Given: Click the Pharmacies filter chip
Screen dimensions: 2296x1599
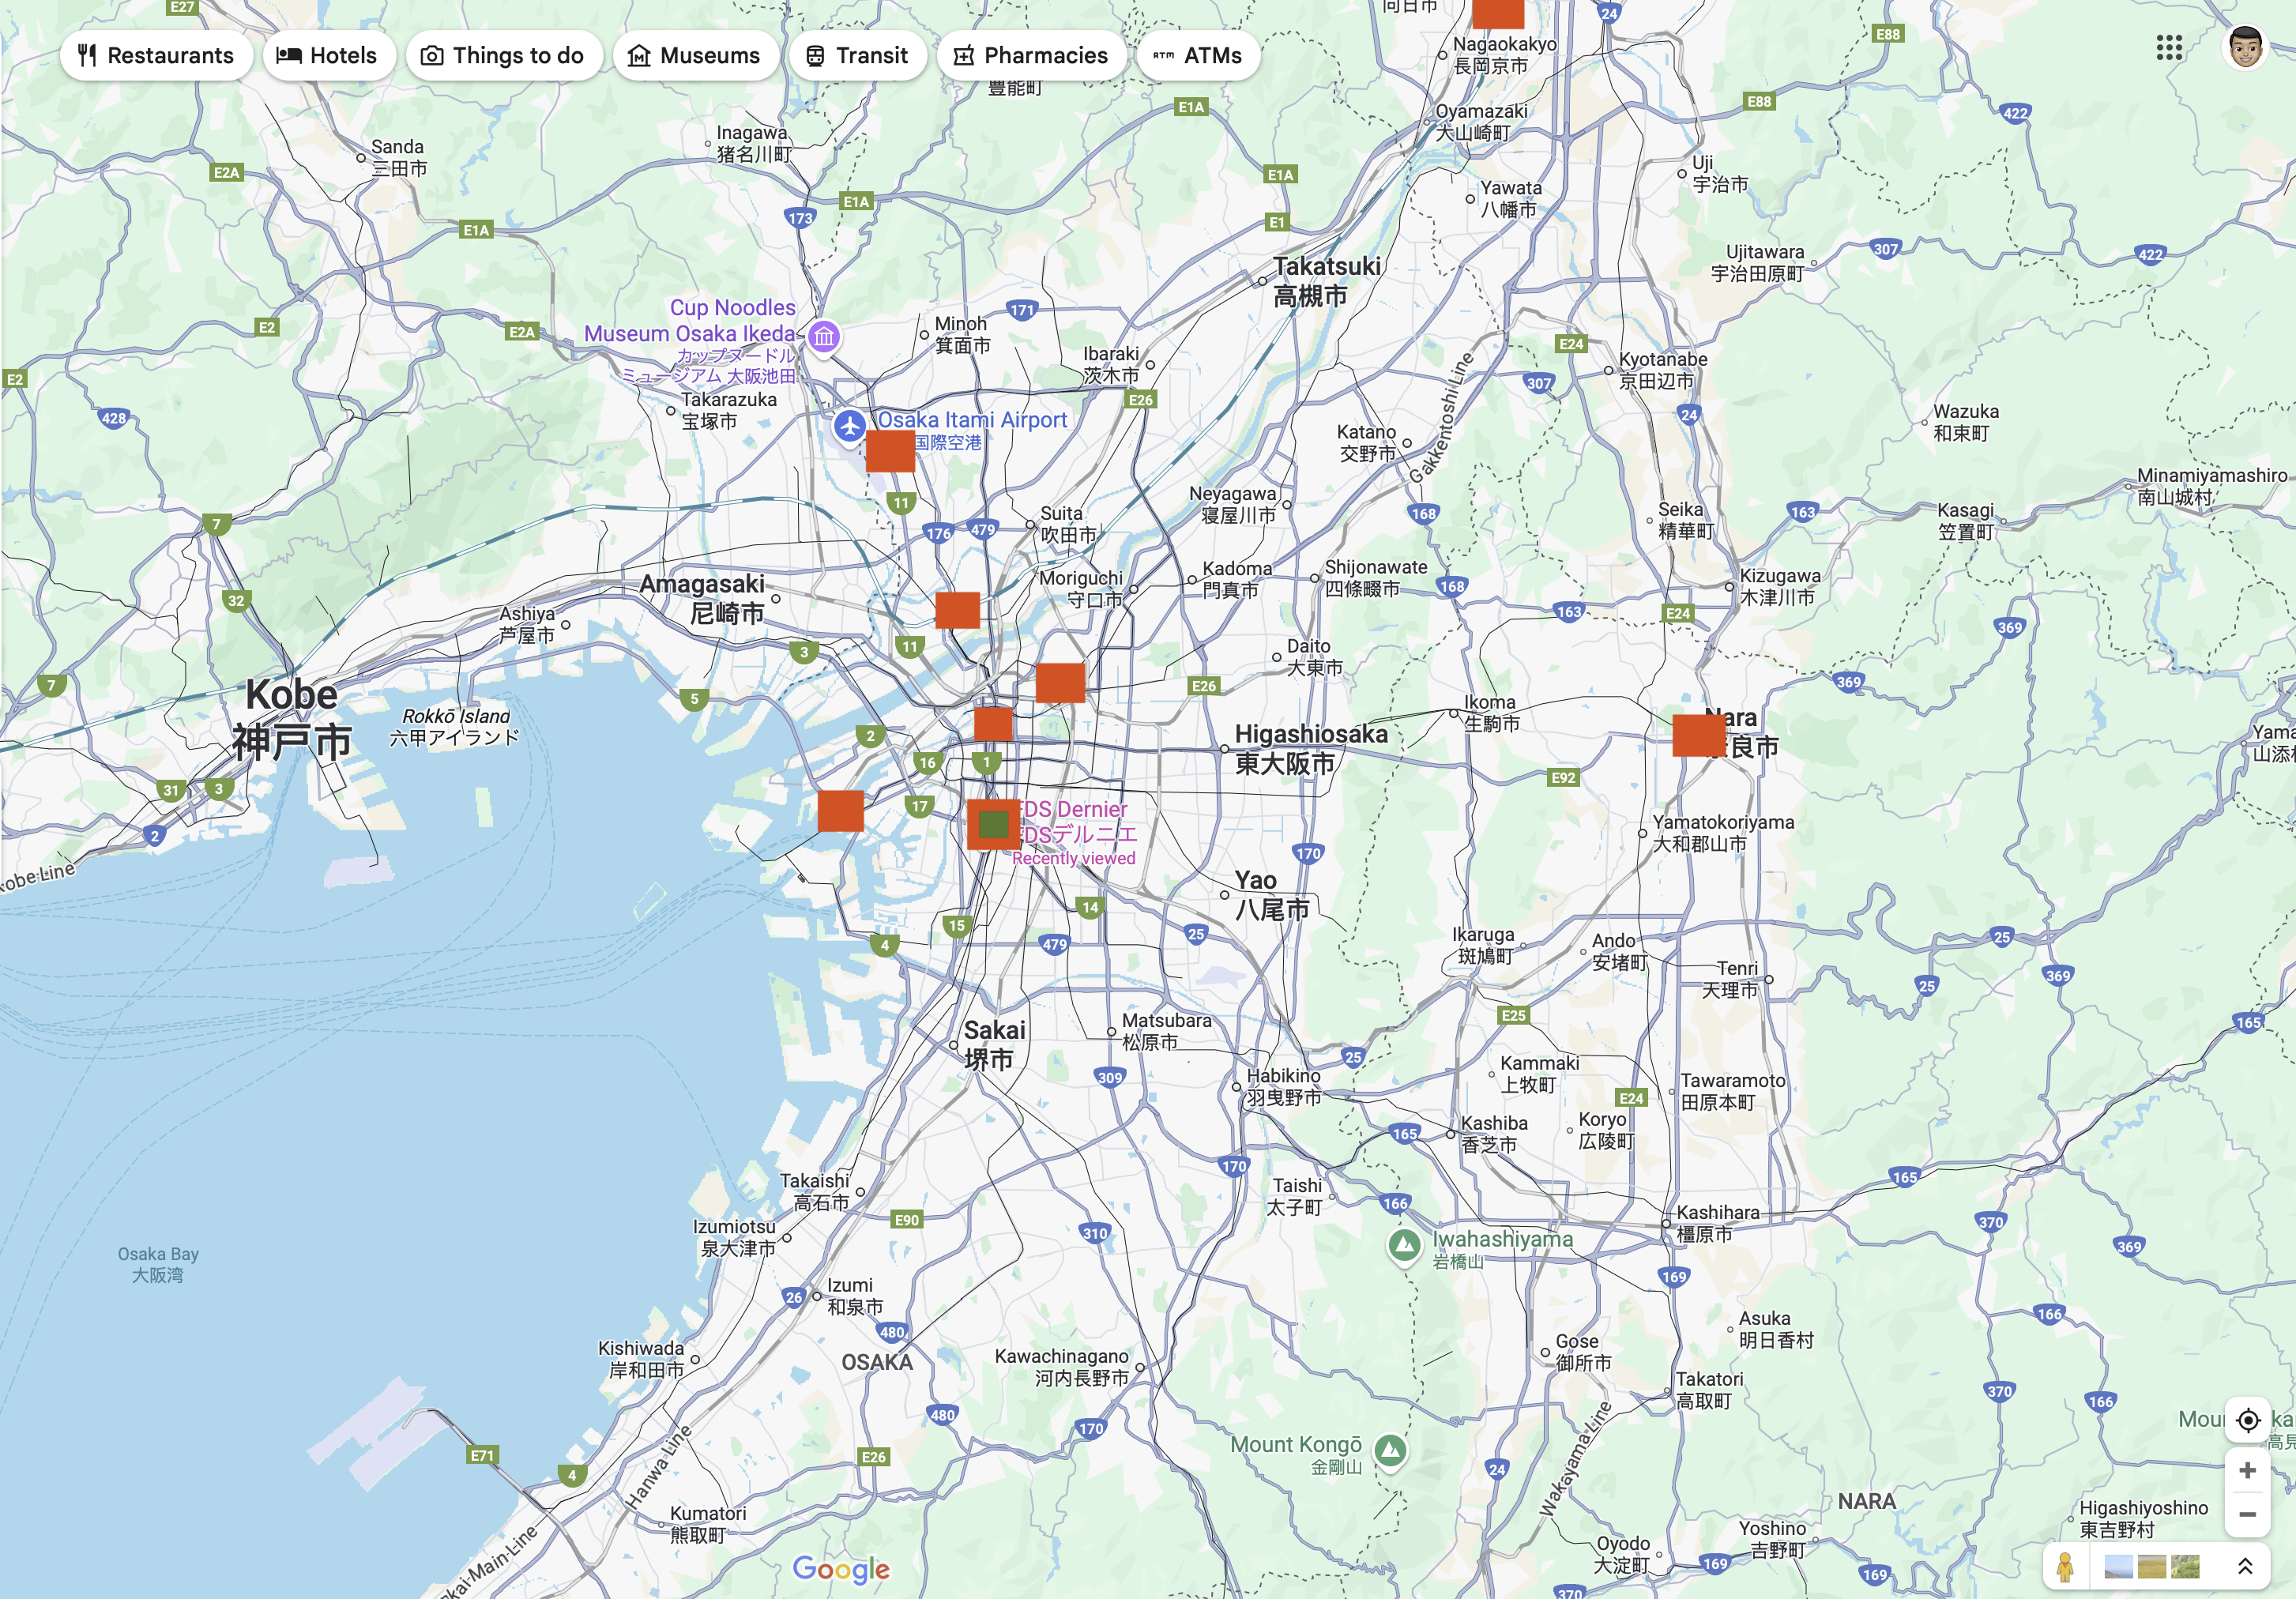Looking at the screenshot, I should point(1031,55).
